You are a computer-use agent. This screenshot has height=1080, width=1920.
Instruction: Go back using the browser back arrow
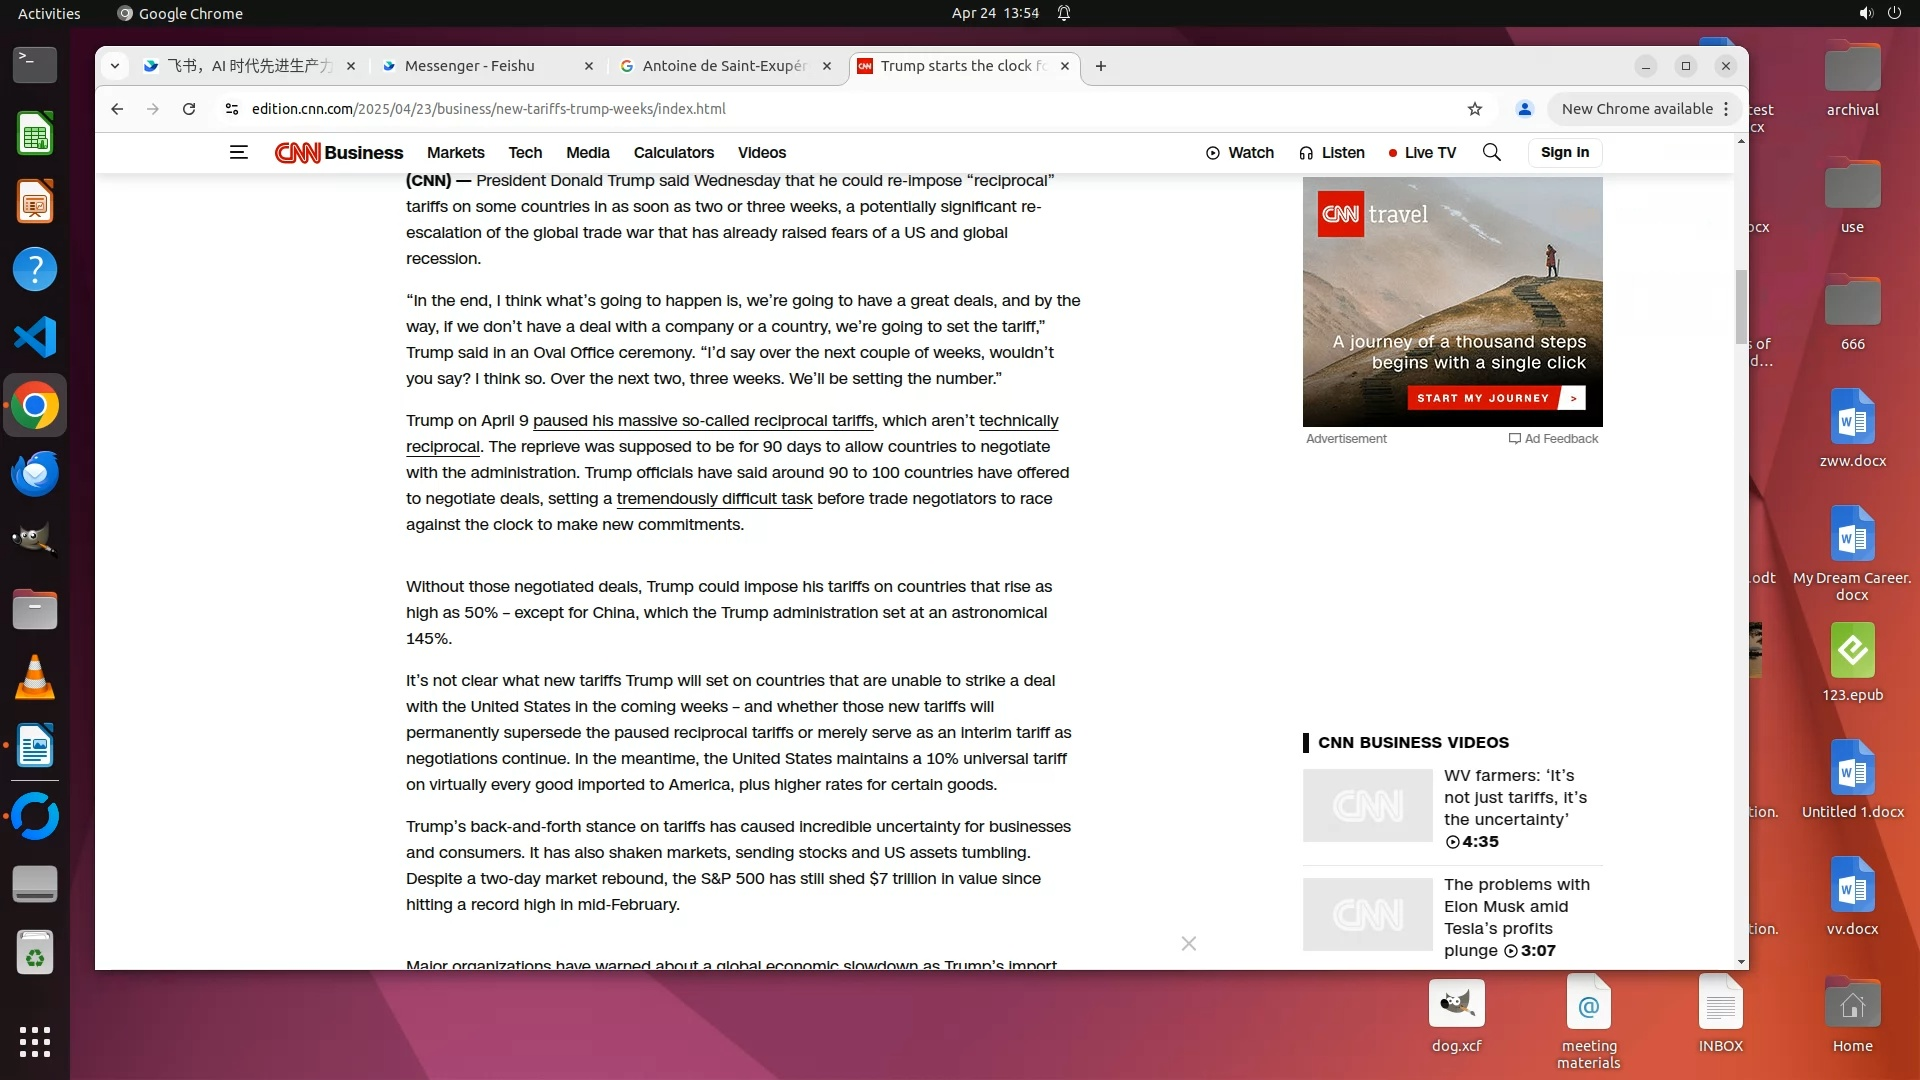click(117, 109)
